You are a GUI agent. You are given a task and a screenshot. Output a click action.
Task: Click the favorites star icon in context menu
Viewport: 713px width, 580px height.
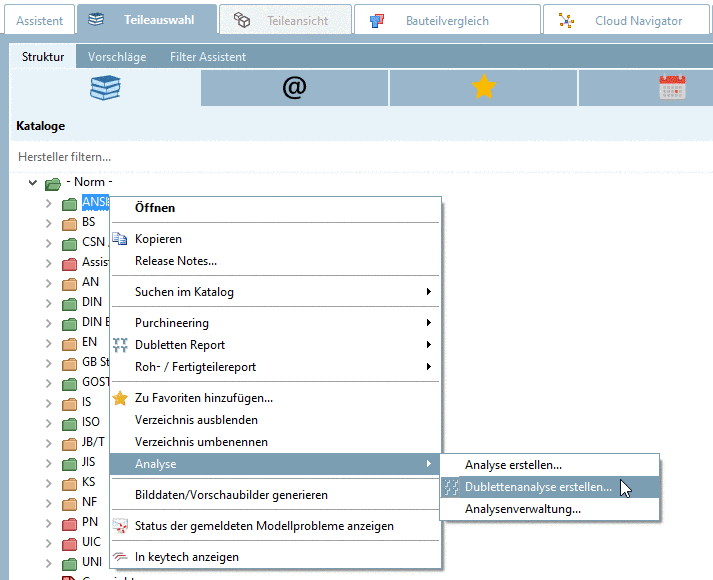pyautogui.click(x=120, y=398)
